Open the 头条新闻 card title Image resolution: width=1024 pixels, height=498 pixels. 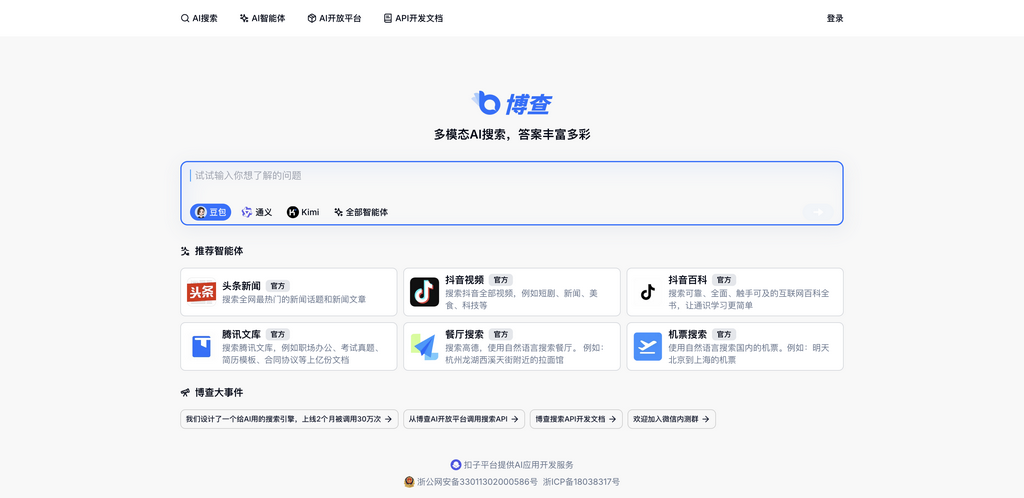(x=242, y=286)
